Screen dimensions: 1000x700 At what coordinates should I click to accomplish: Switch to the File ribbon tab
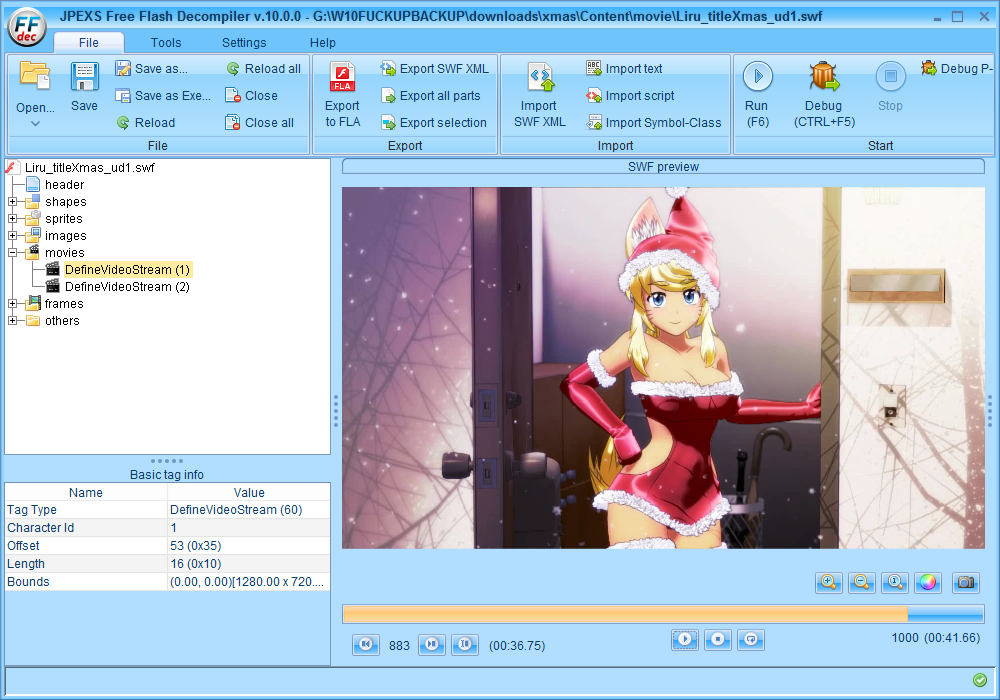point(89,43)
